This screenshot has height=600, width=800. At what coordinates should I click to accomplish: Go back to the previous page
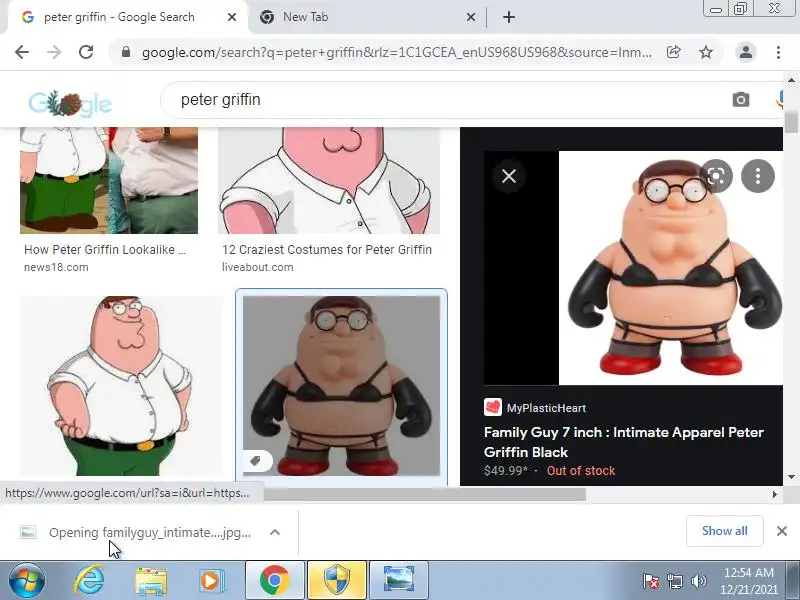click(22, 52)
